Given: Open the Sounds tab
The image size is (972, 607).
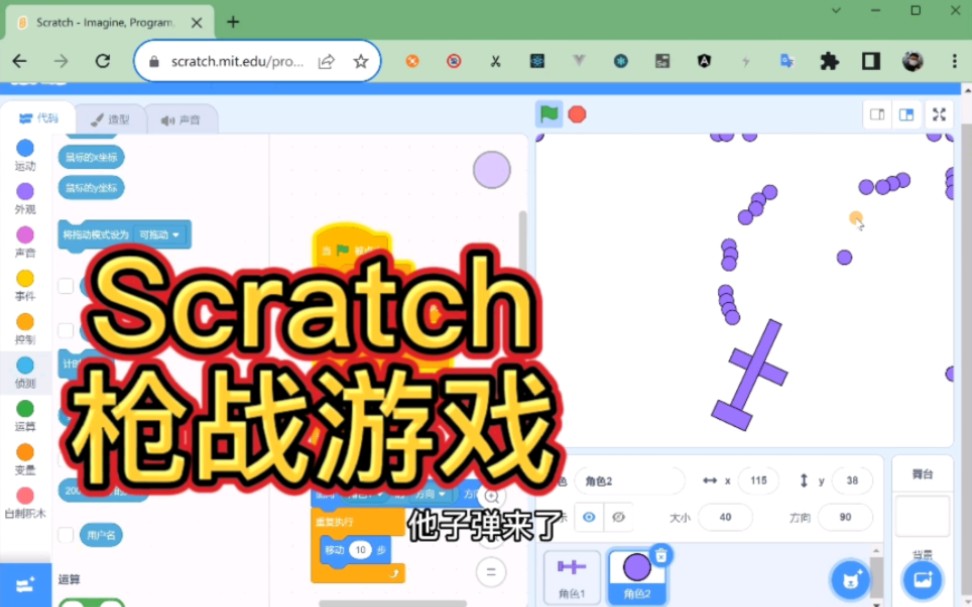Looking at the screenshot, I should pyautogui.click(x=181, y=120).
